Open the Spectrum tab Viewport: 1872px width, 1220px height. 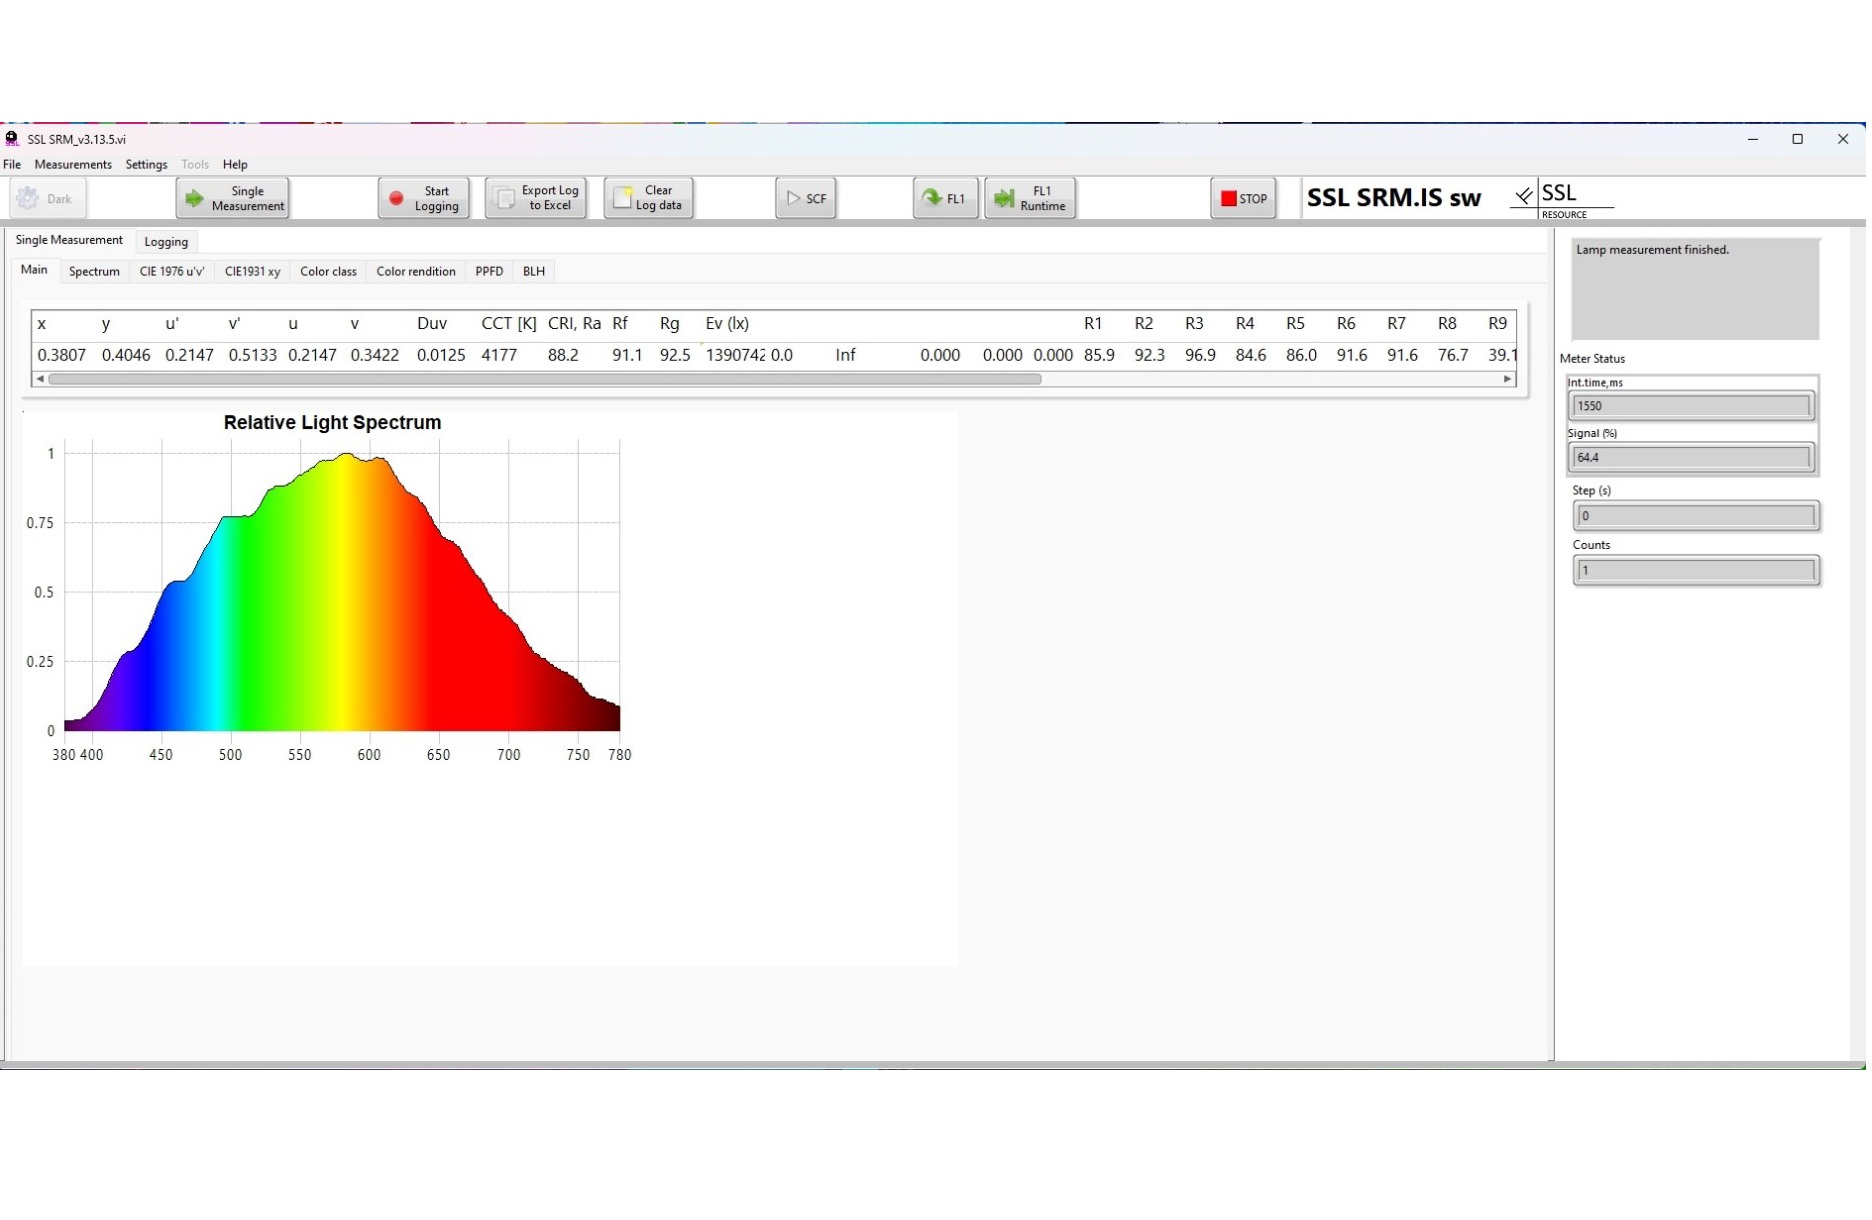coord(94,272)
